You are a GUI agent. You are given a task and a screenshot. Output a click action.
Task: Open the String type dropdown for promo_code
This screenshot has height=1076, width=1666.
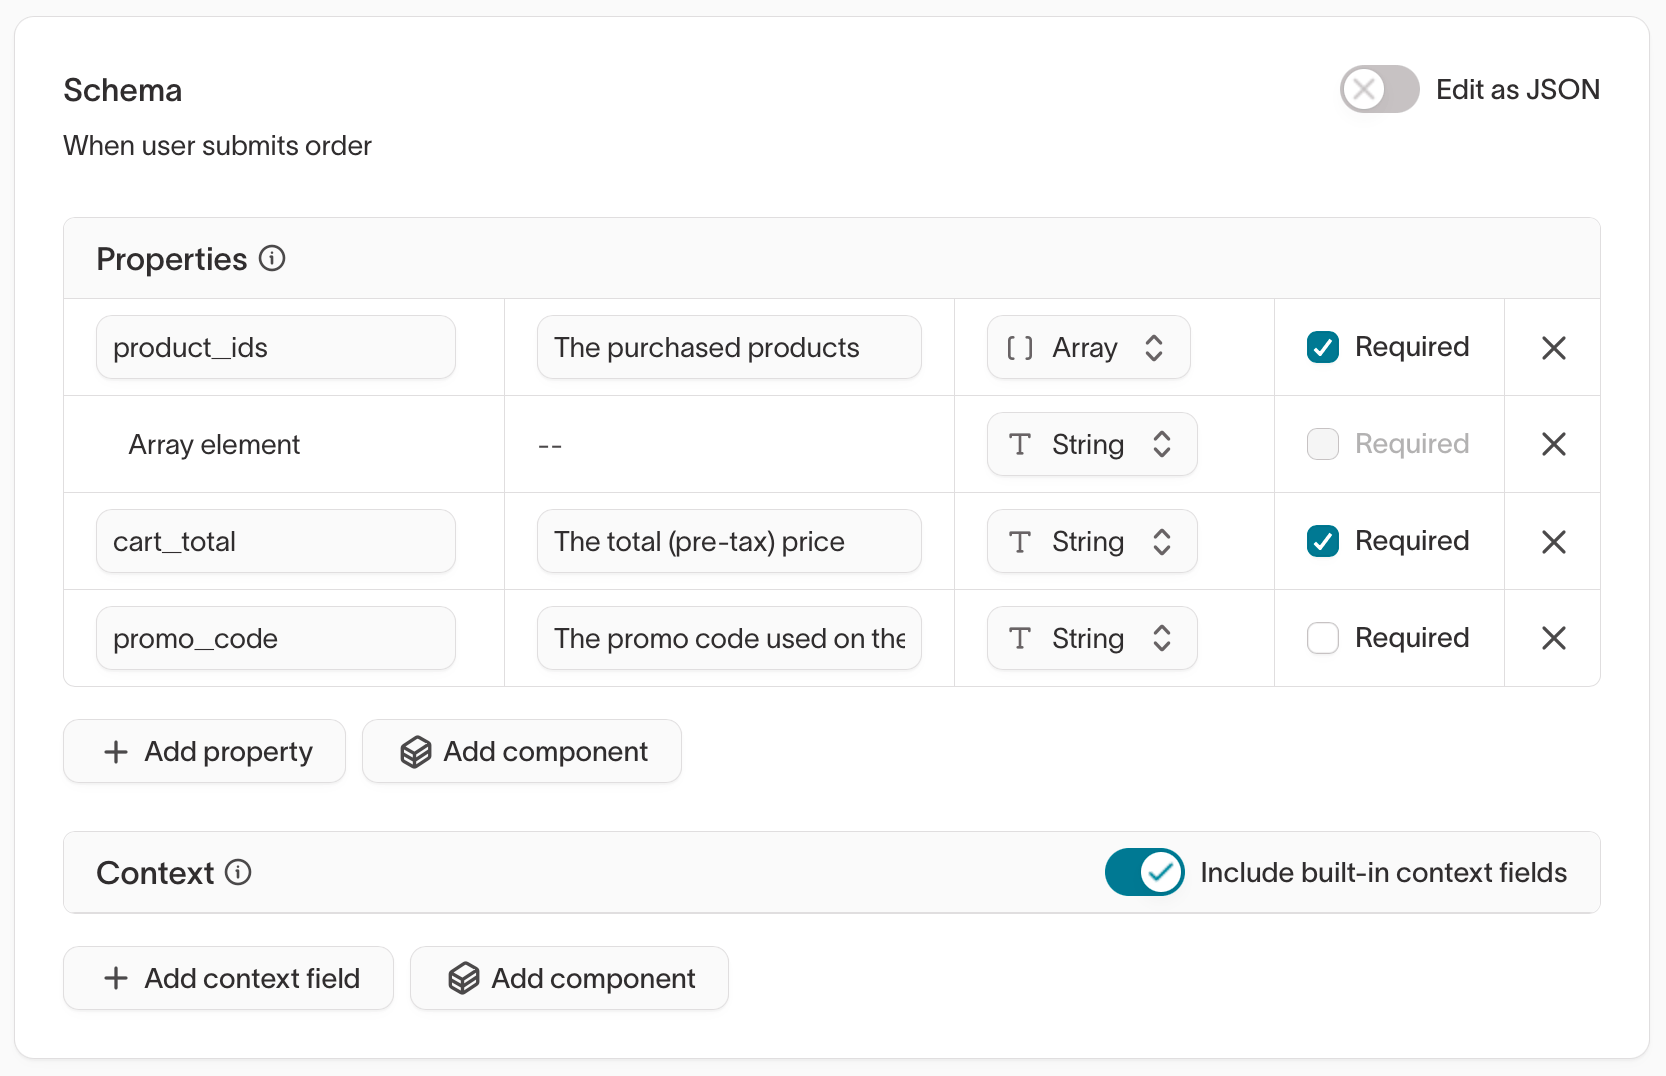coord(1092,638)
